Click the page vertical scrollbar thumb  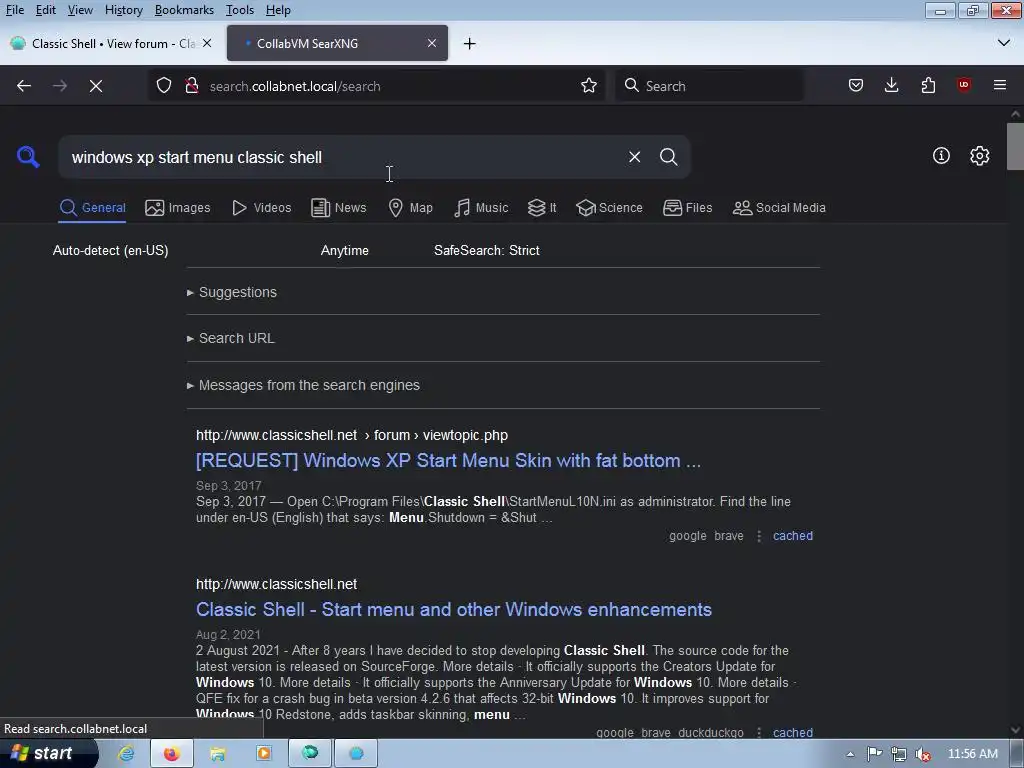pyautogui.click(x=1015, y=146)
